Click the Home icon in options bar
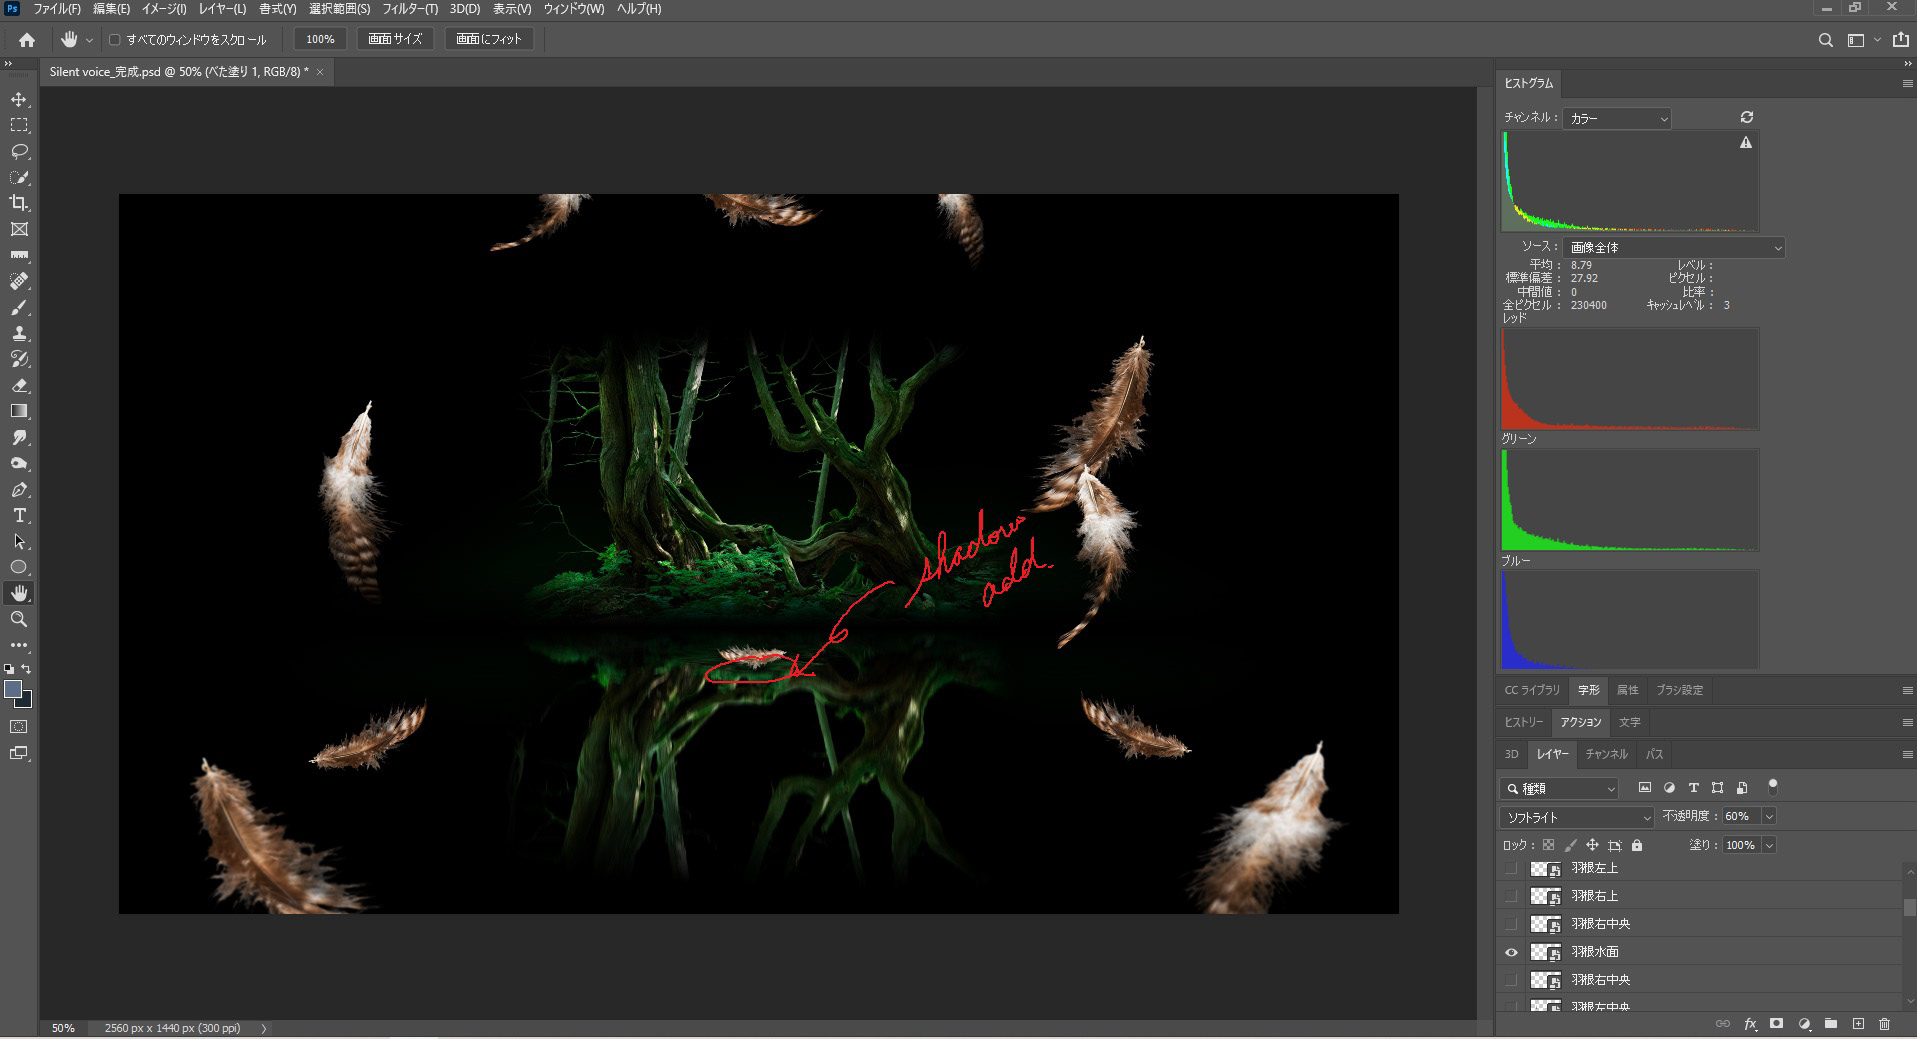 27,40
